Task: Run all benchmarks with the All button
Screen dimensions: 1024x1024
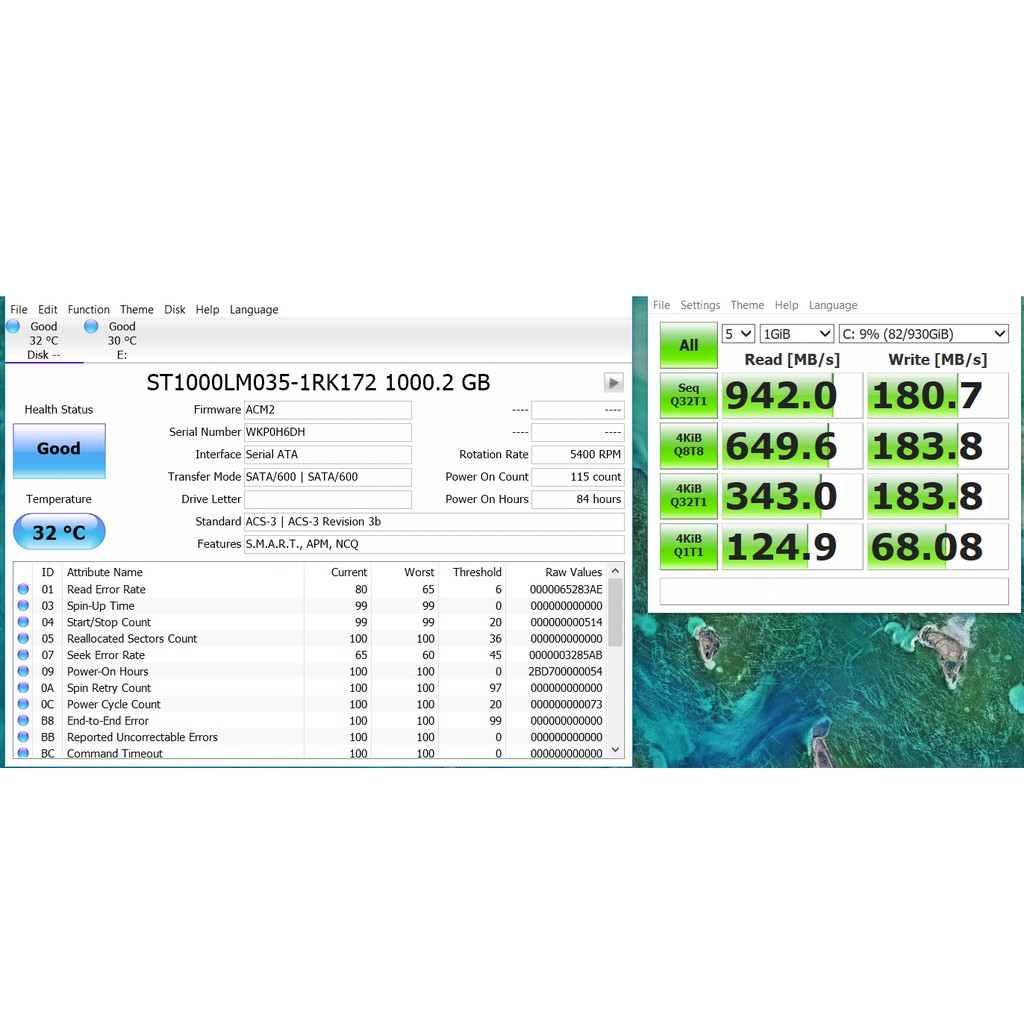Action: click(x=688, y=345)
